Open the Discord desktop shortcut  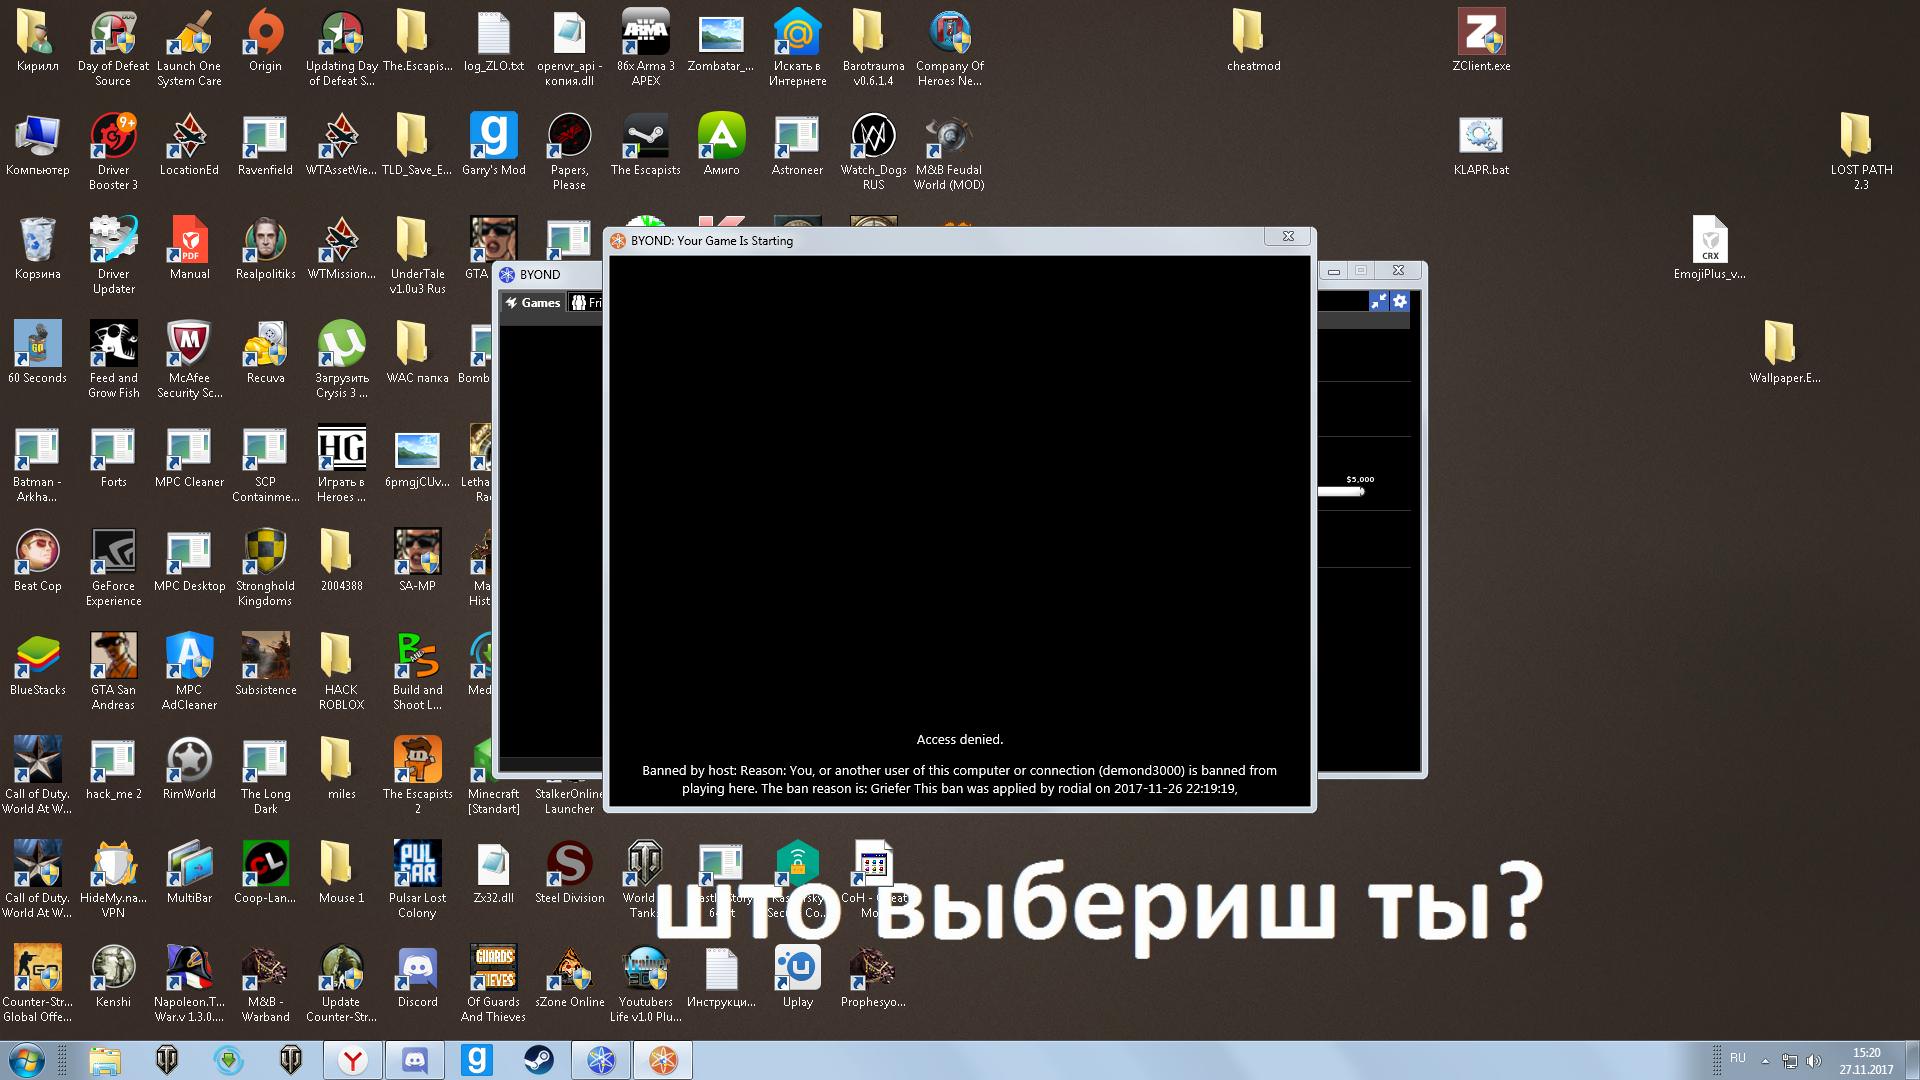tap(417, 977)
